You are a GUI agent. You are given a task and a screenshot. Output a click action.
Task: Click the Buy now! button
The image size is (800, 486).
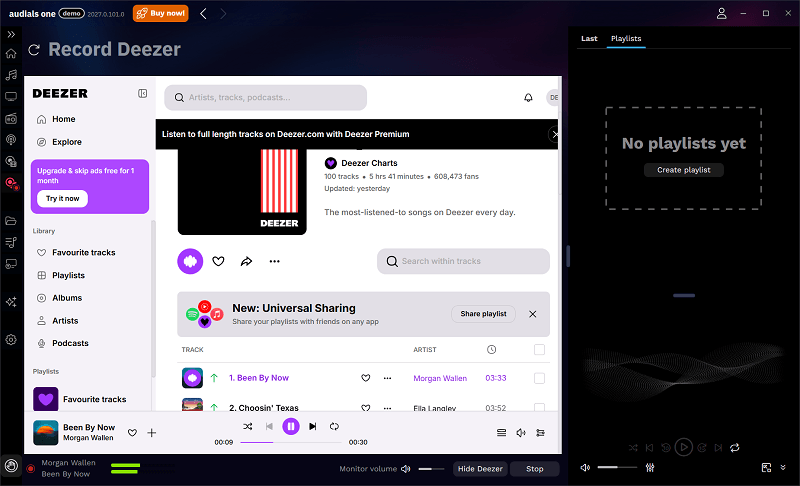coord(161,13)
